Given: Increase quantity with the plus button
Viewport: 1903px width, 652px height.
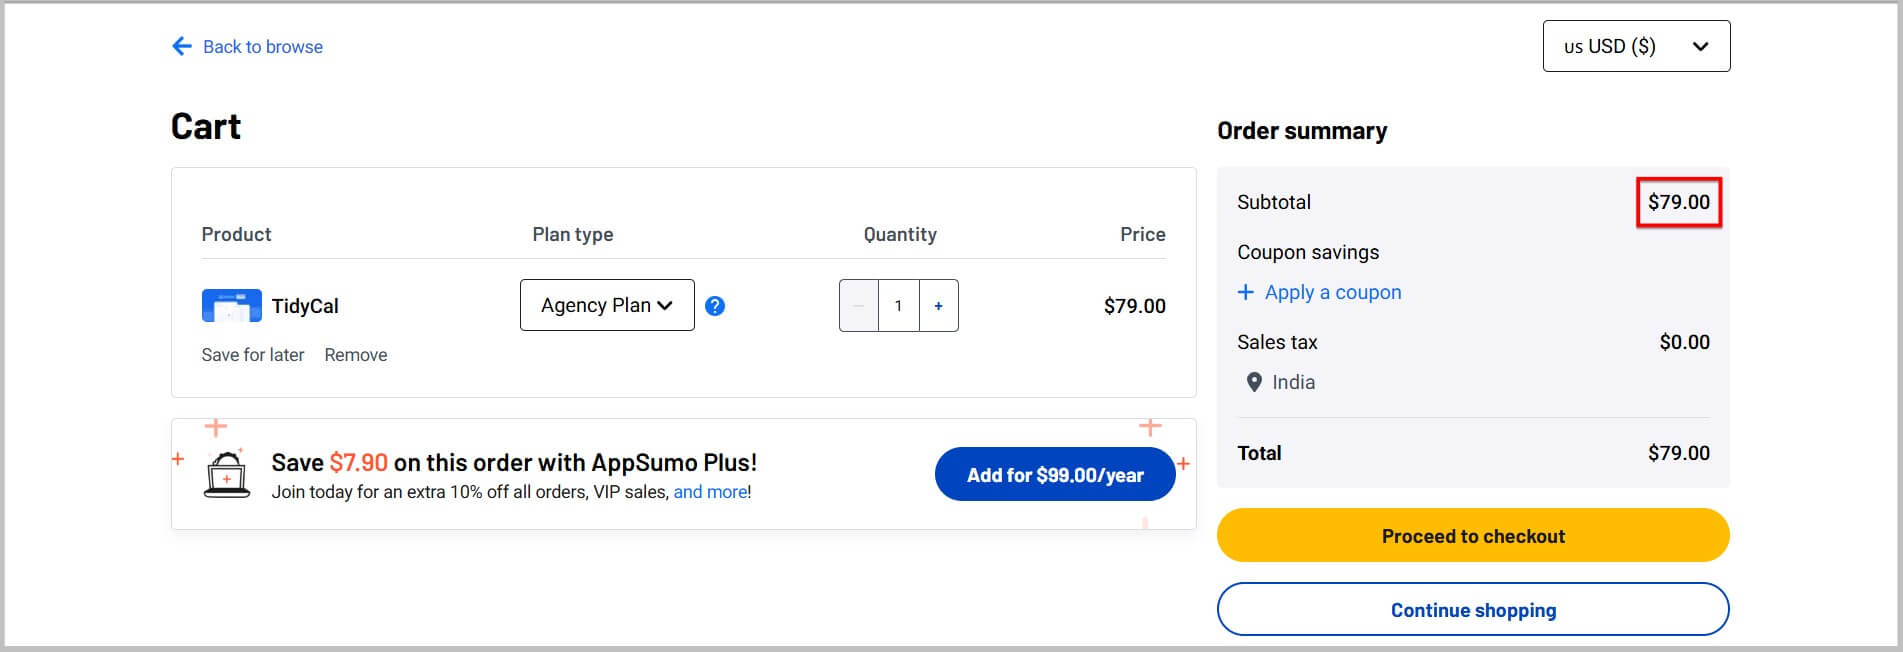Looking at the screenshot, I should click(938, 306).
